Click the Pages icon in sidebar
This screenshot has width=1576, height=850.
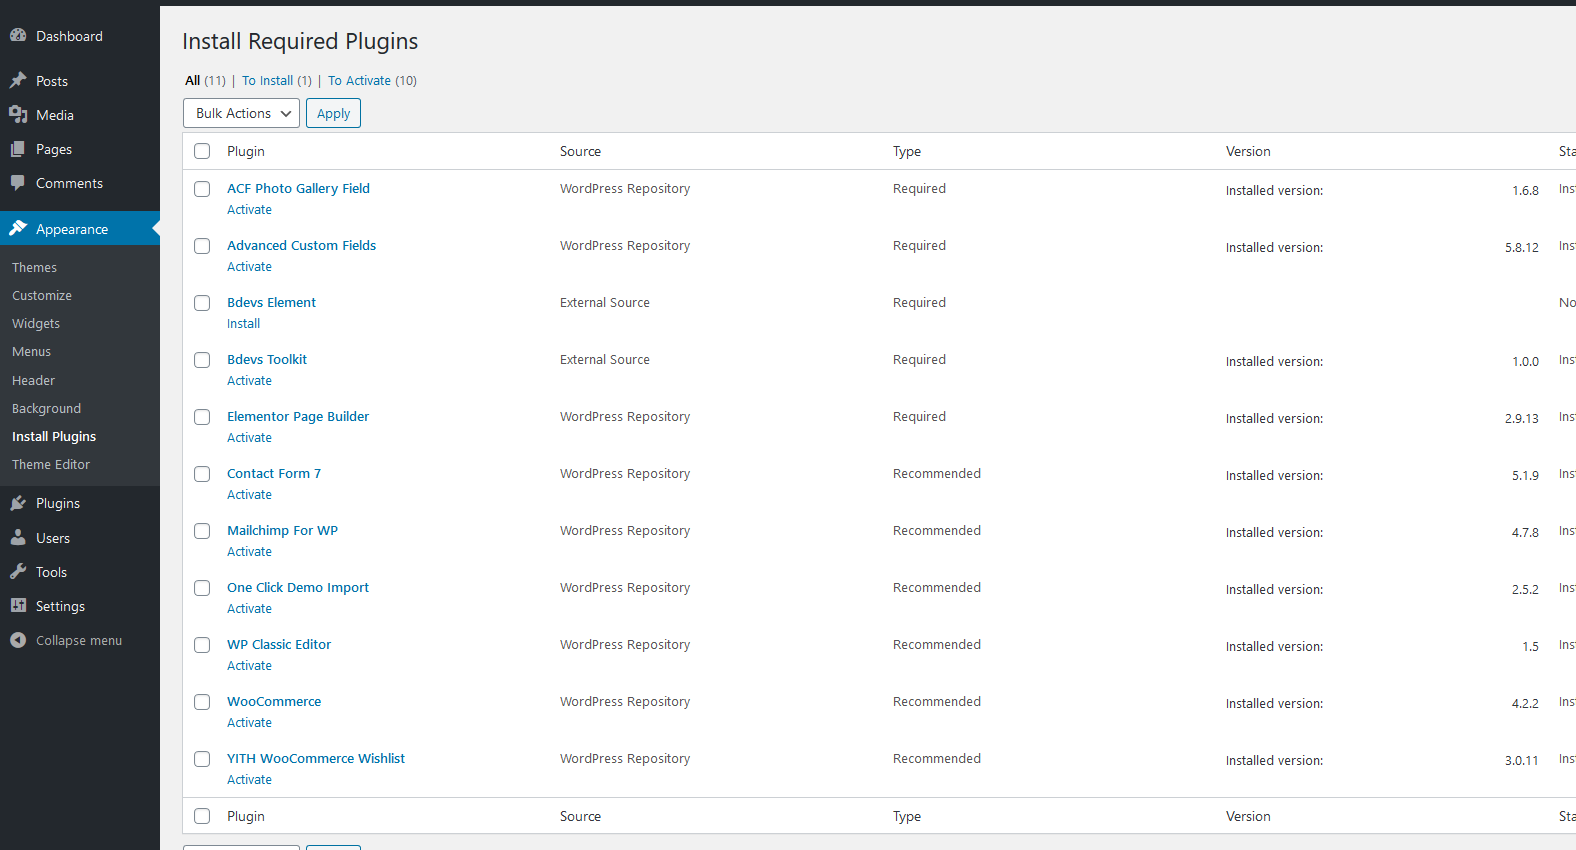18,149
